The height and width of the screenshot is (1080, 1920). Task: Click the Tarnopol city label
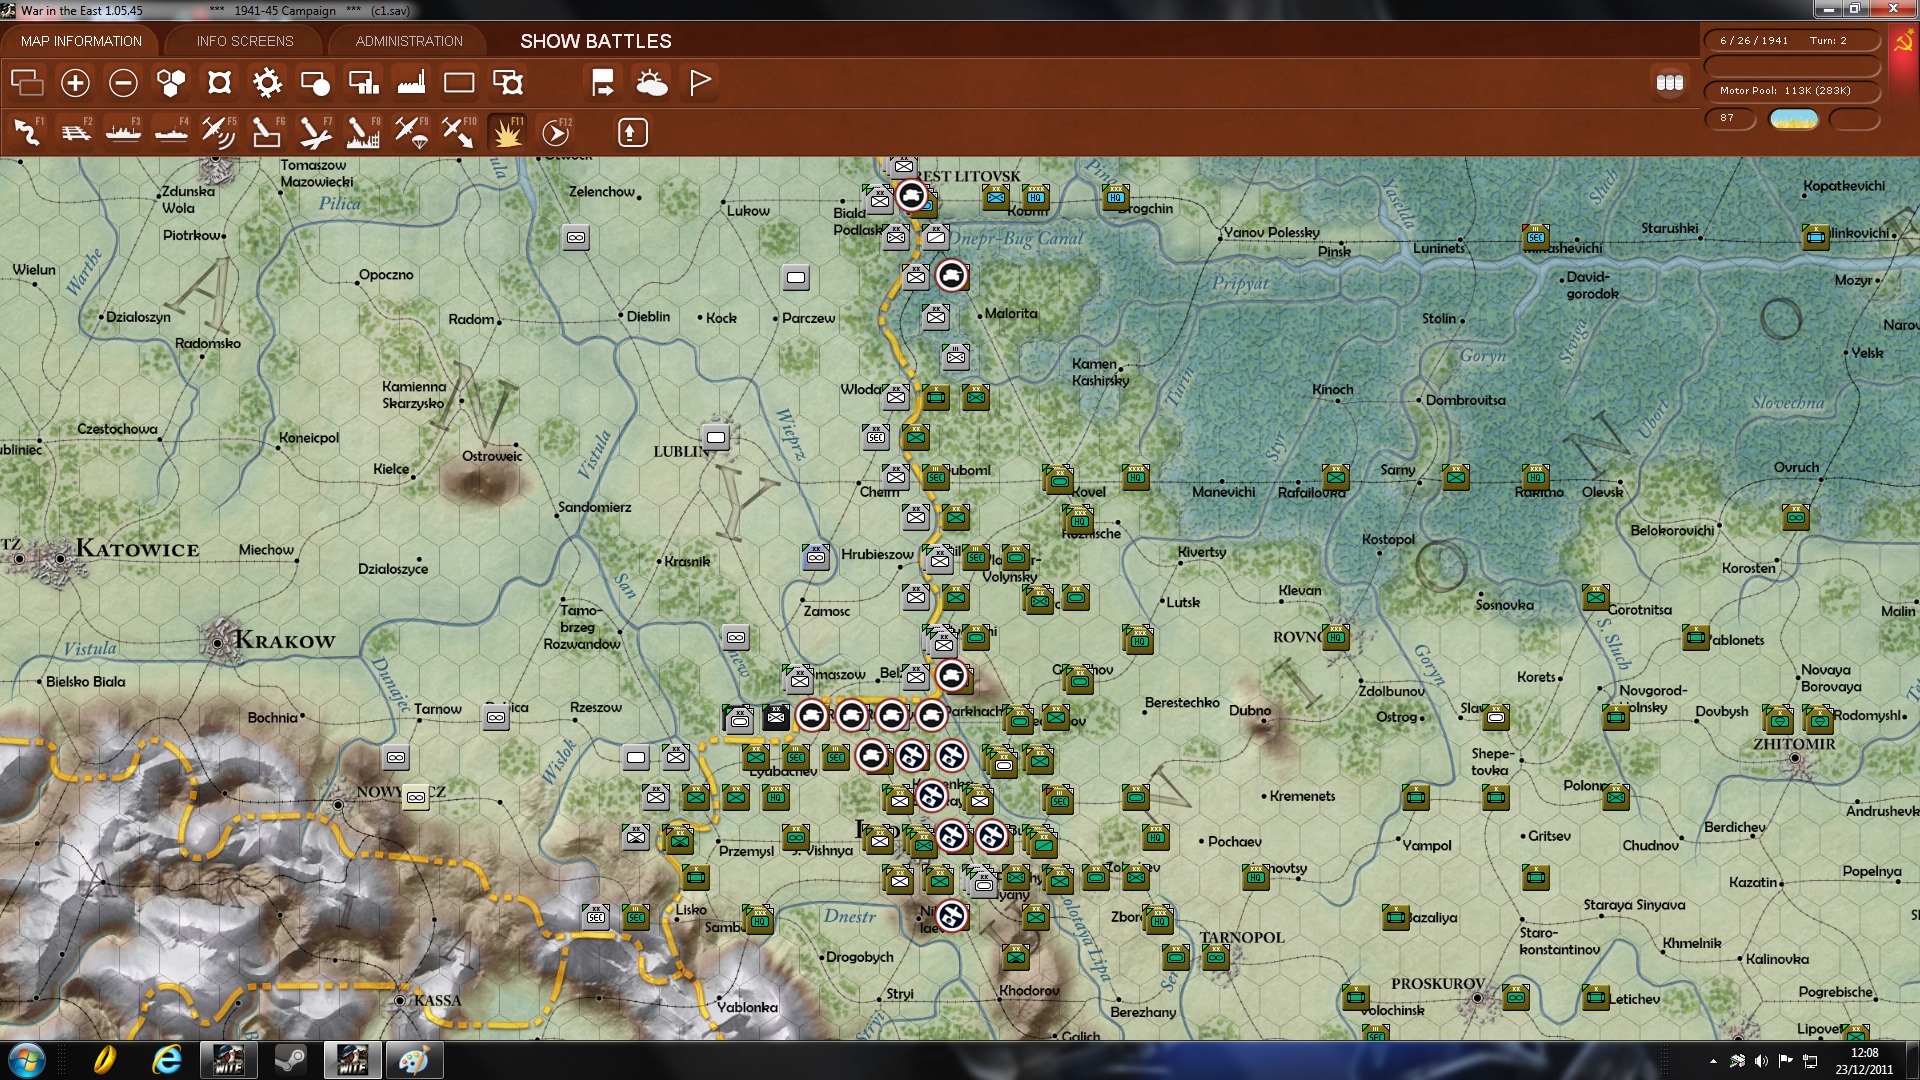pos(1241,938)
